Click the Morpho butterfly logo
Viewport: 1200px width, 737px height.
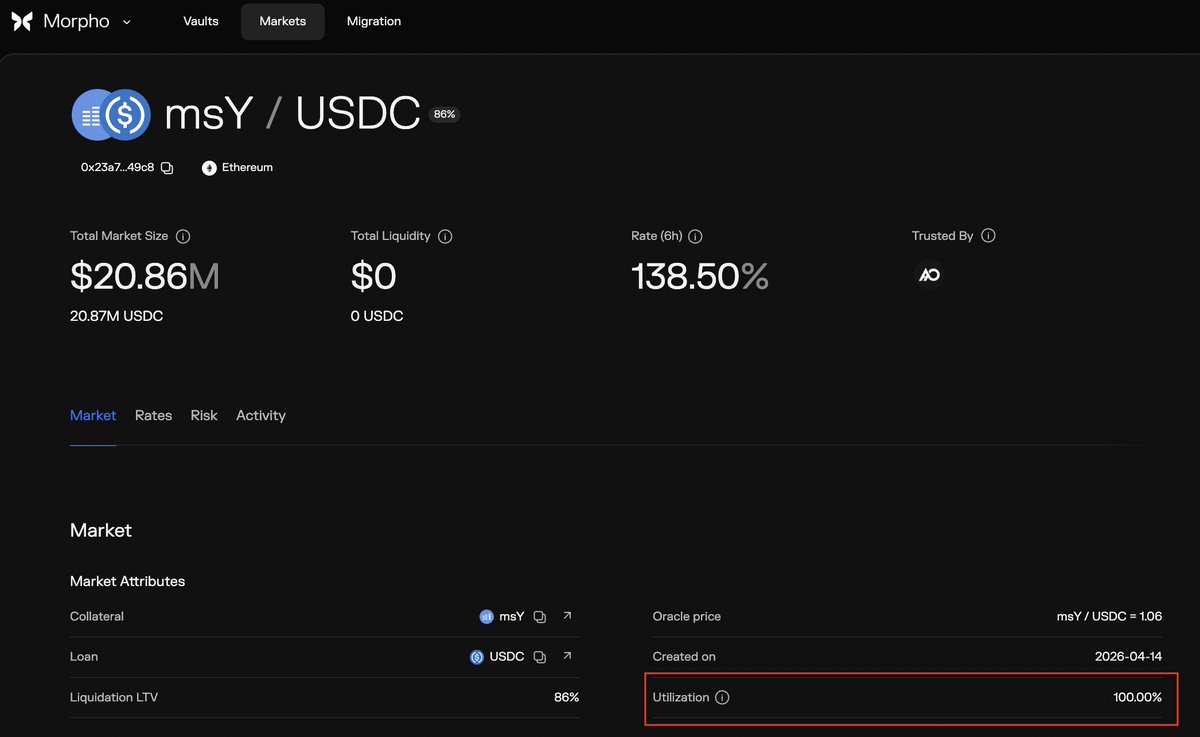pyautogui.click(x=22, y=21)
